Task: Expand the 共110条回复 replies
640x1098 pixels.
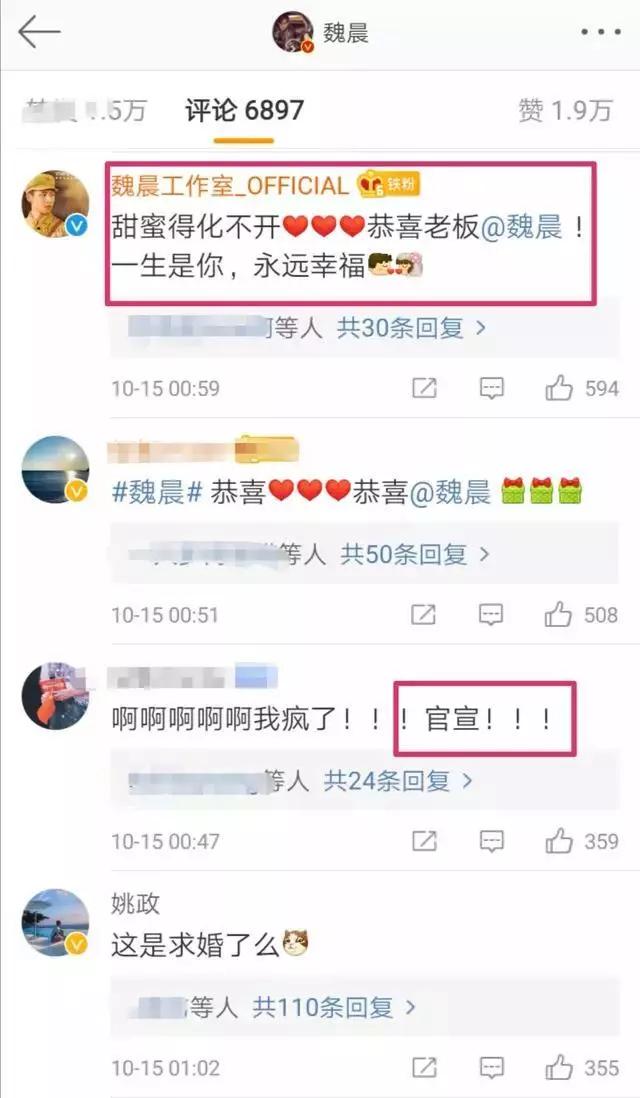Action: tap(335, 1008)
